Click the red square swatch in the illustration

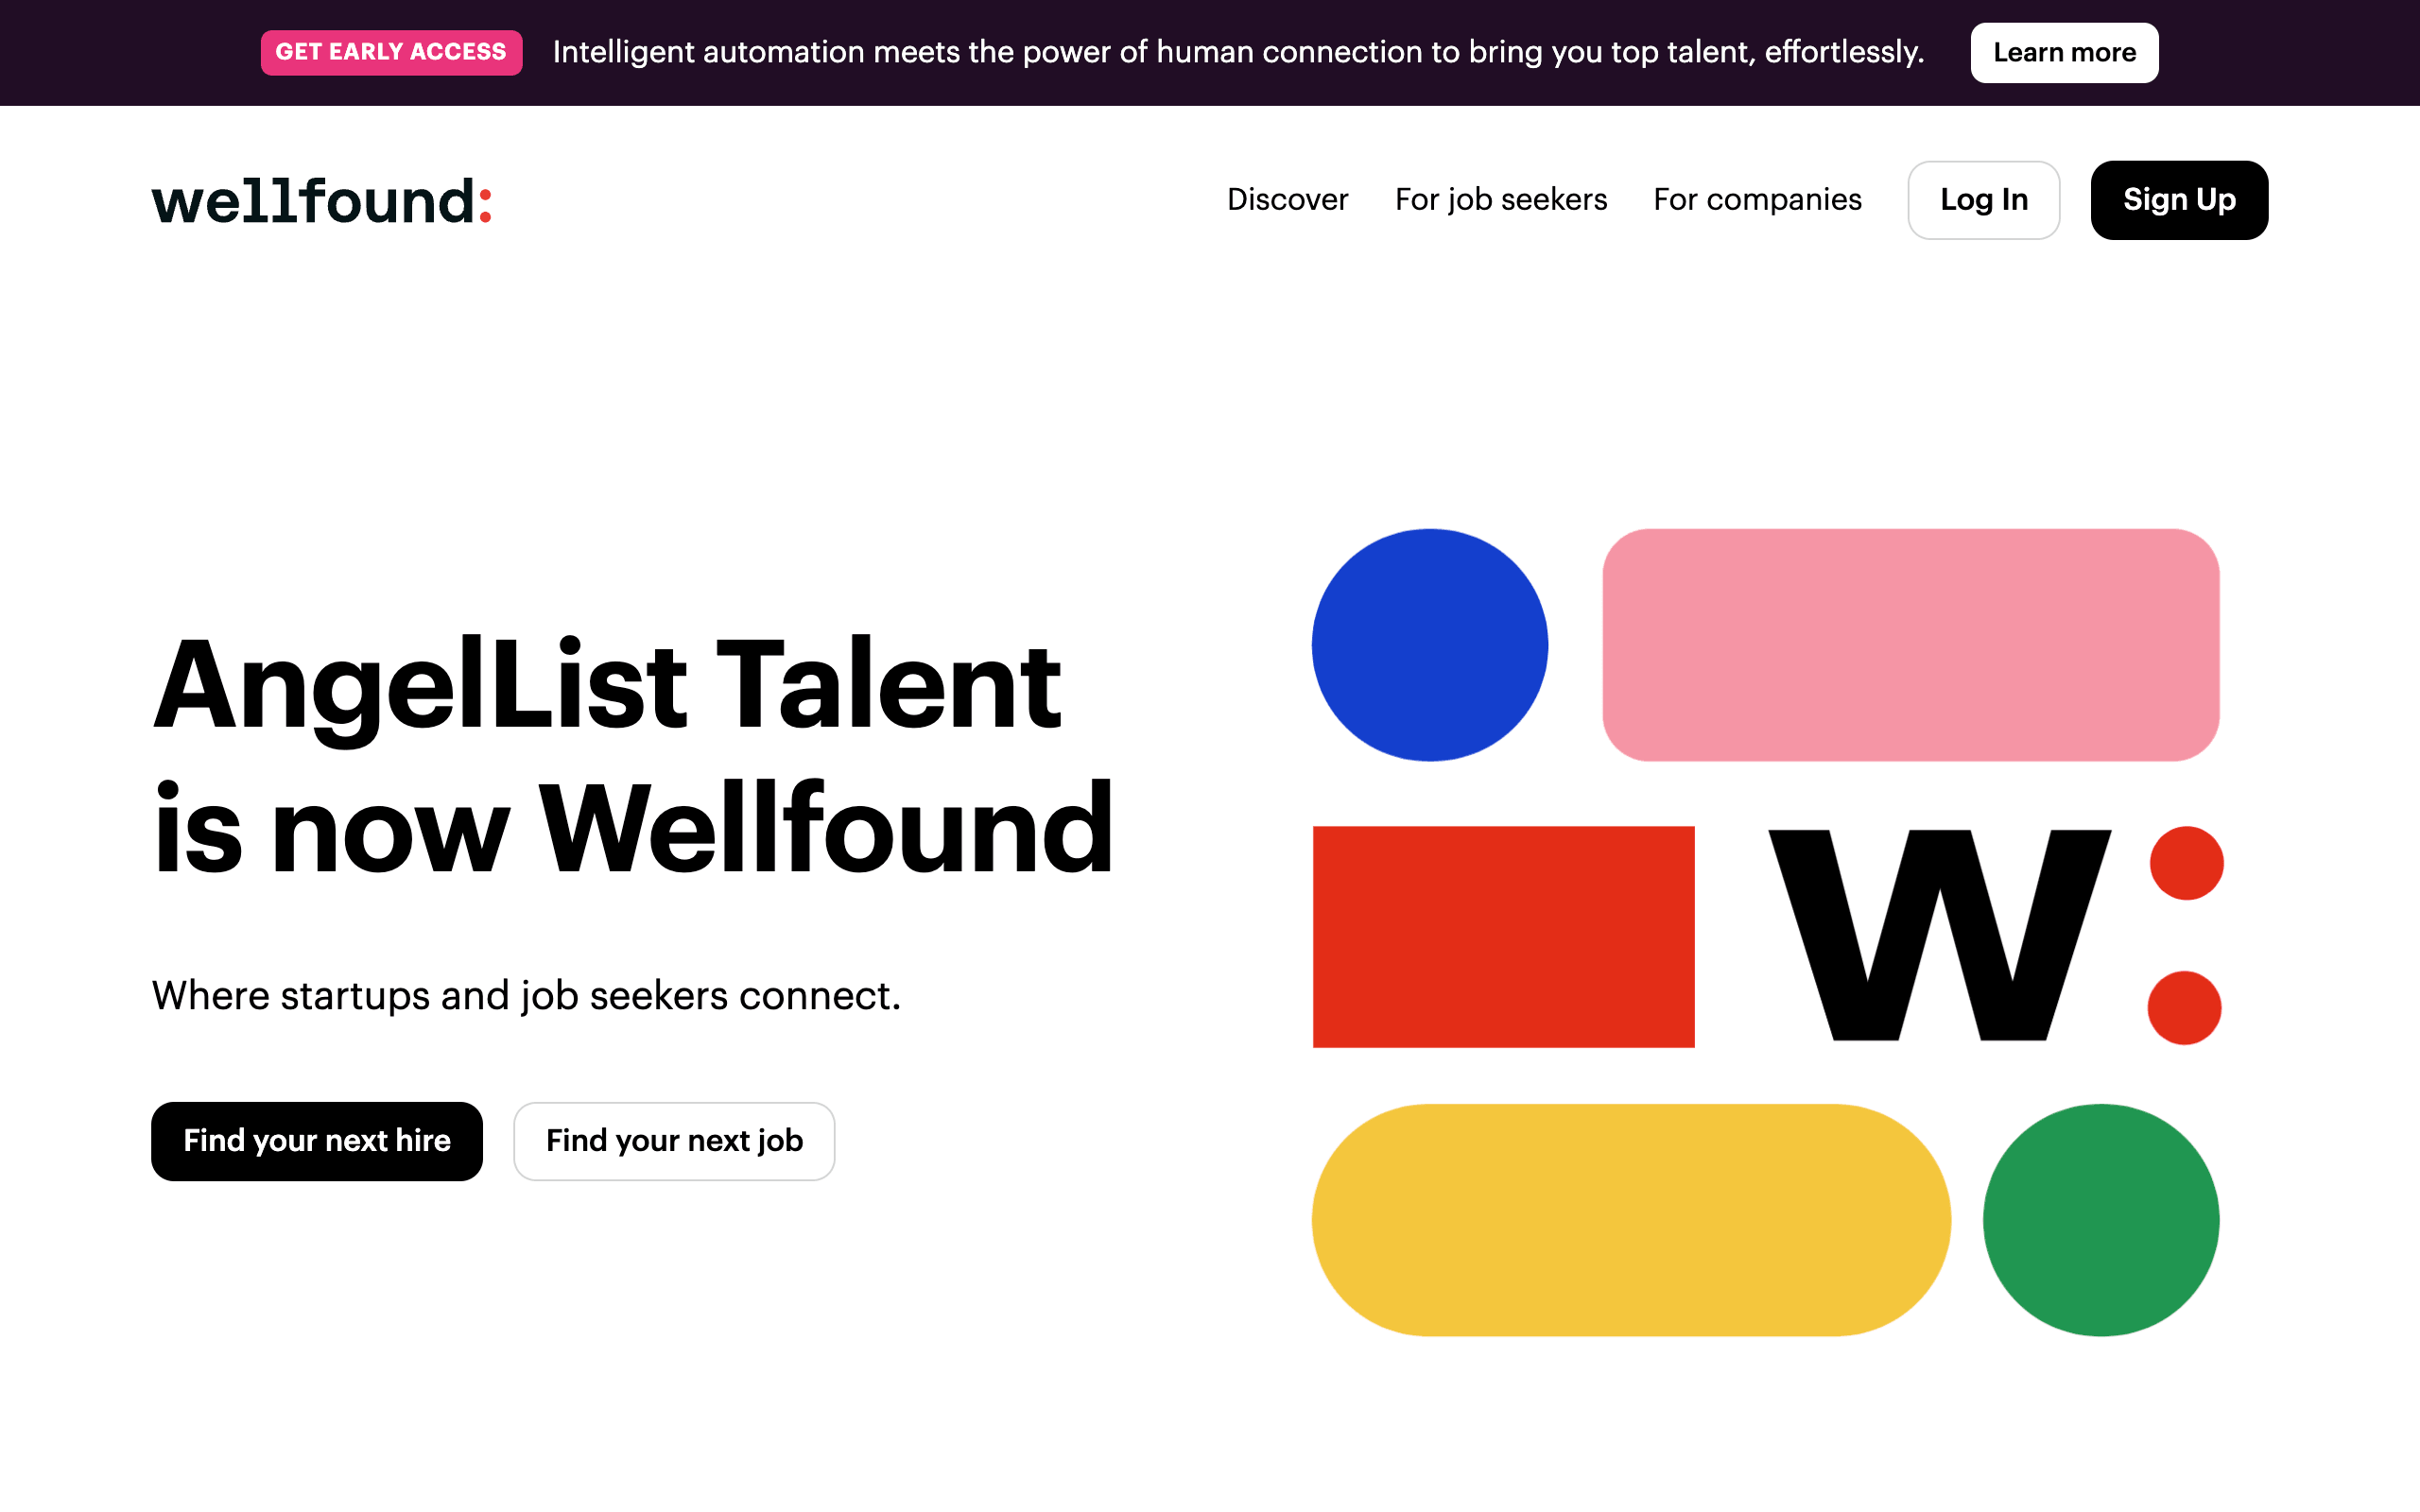click(x=1502, y=940)
